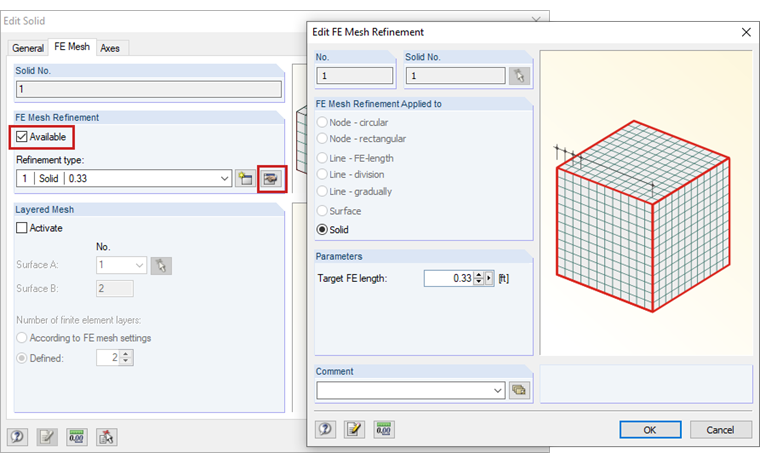Toggle the Available checkbox
This screenshot has width=760, height=463.
click(22, 137)
